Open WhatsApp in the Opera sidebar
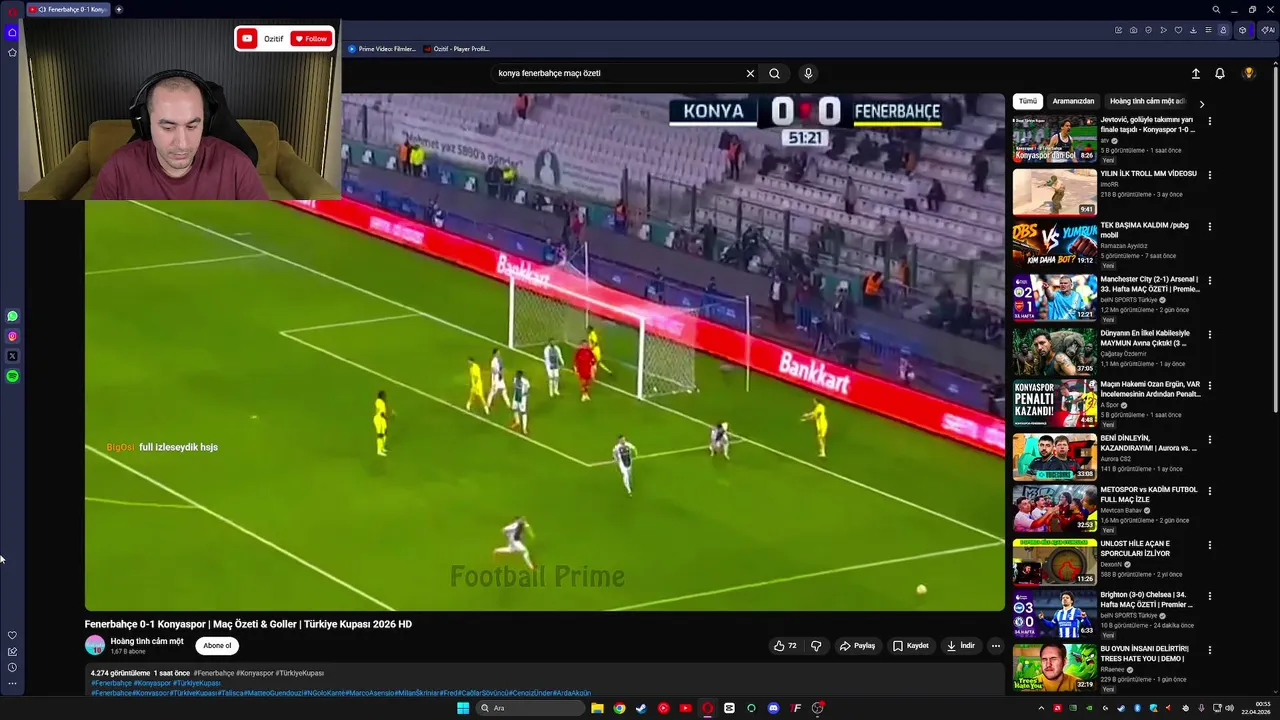1280x720 pixels. 12,316
